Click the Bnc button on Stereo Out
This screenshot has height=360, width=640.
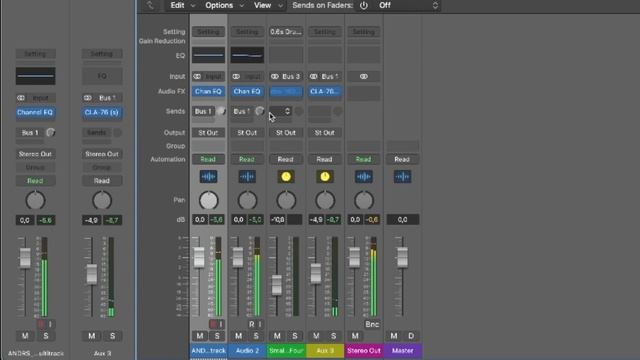click(372, 324)
